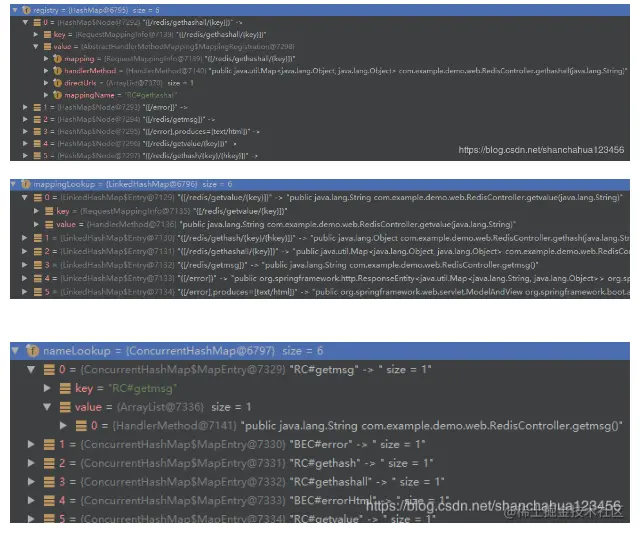The height and width of the screenshot is (536, 641).
Task: Expand HashMap$Node@7297 gethash entry arrow
Action: tap(25, 156)
